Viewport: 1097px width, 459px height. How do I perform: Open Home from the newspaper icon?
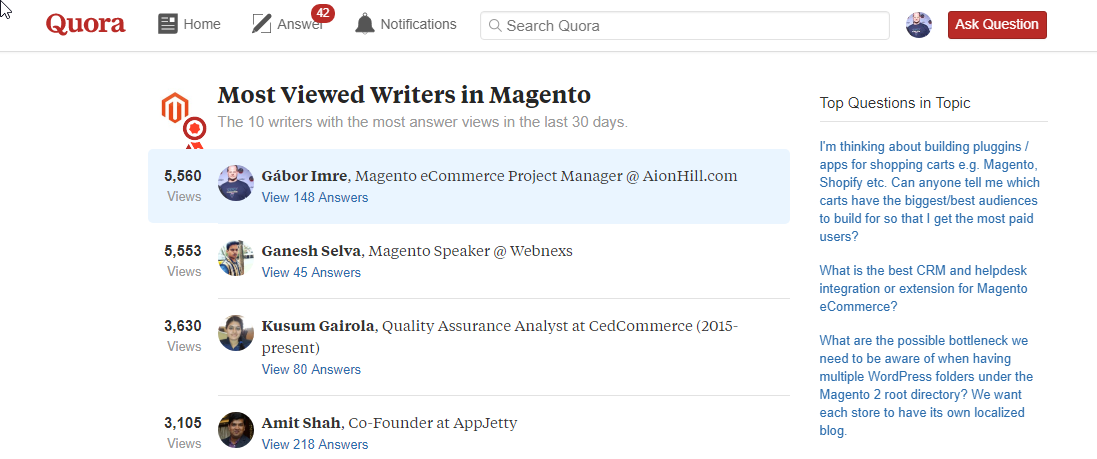pos(168,24)
